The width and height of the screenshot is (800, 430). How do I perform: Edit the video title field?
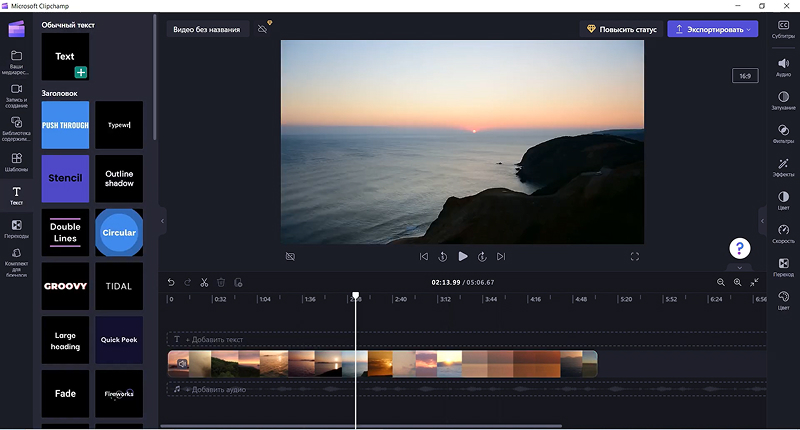[x=207, y=29]
